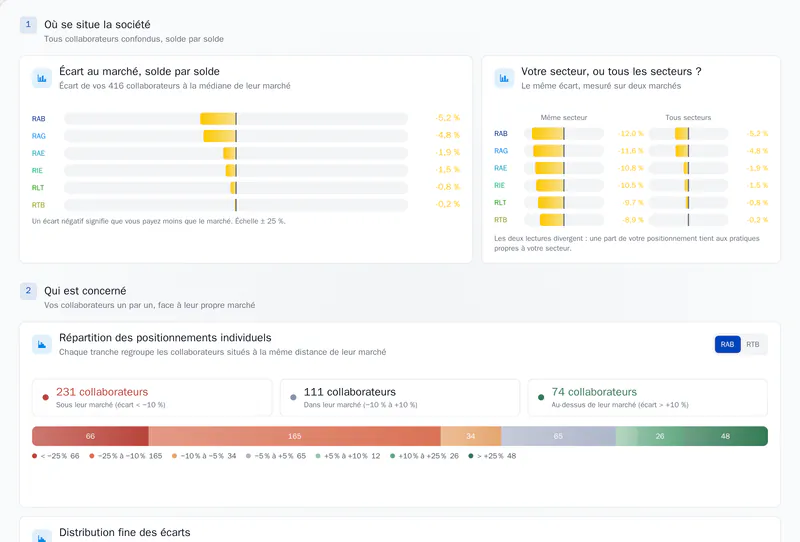
Task: Switch the distribution view to RTB
Action: click(753, 344)
